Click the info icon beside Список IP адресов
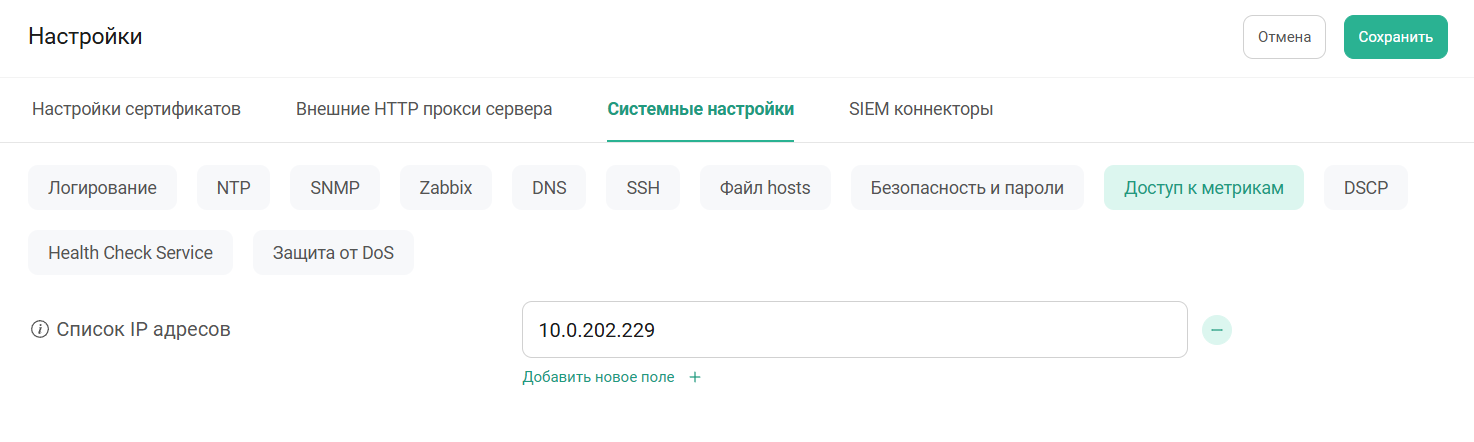The image size is (1474, 442). point(40,330)
